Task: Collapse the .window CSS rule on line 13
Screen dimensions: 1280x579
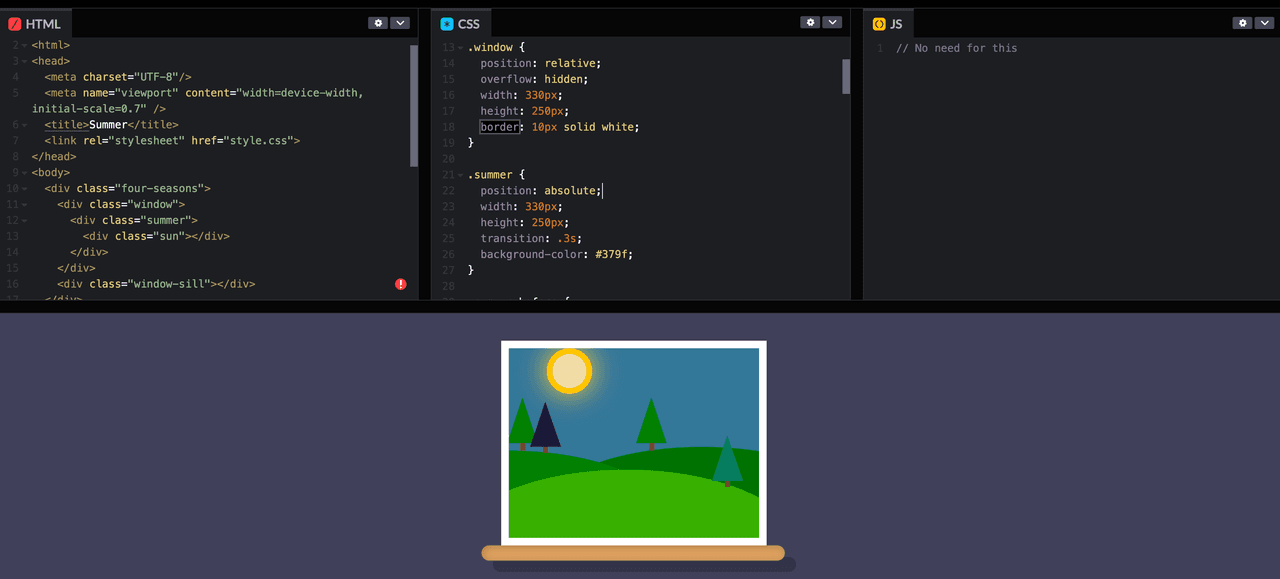Action: click(x=460, y=48)
